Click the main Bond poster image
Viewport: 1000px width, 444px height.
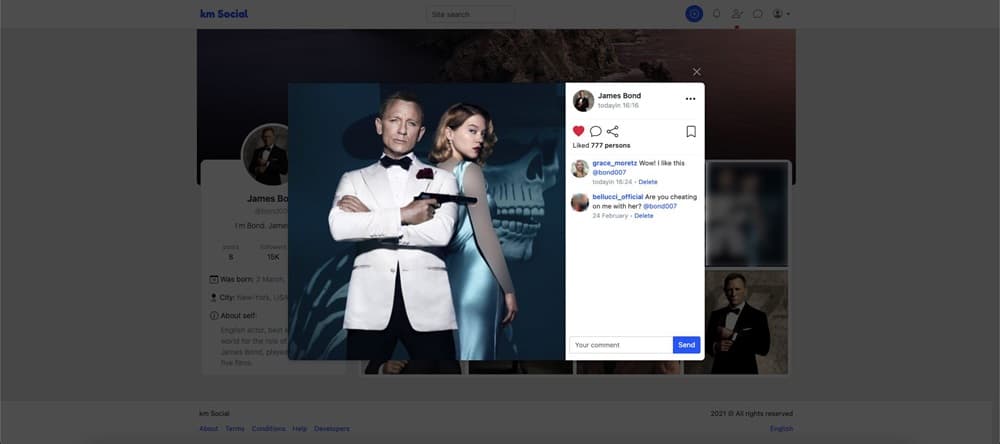[427, 221]
